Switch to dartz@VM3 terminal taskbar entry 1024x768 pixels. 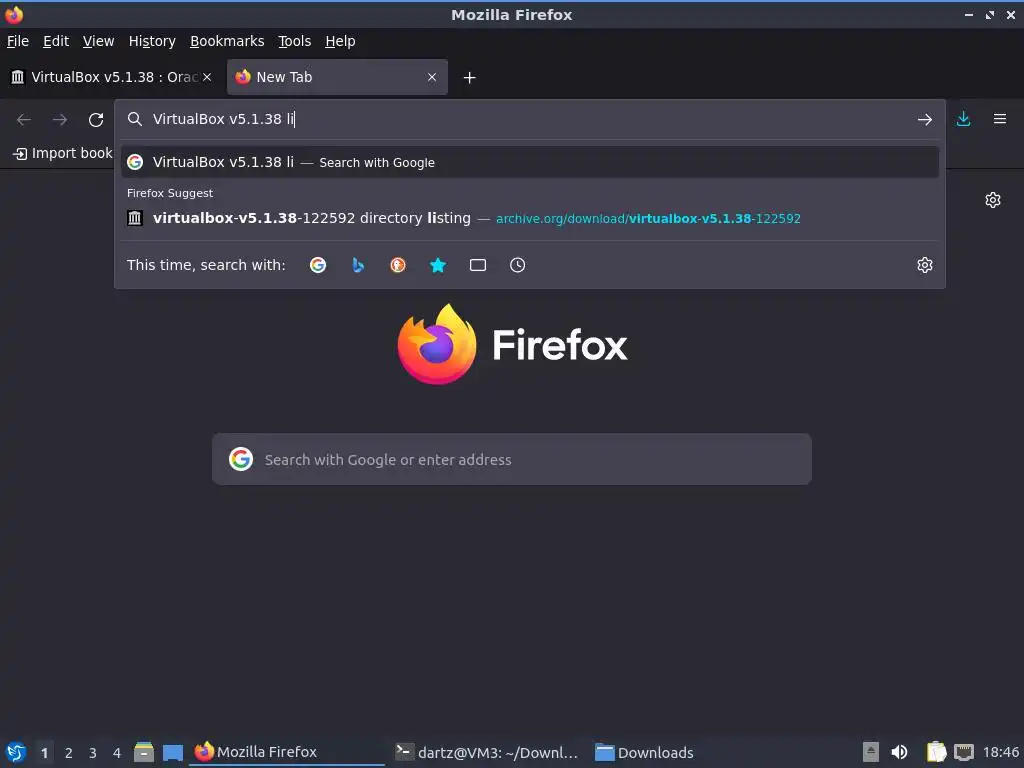point(487,752)
